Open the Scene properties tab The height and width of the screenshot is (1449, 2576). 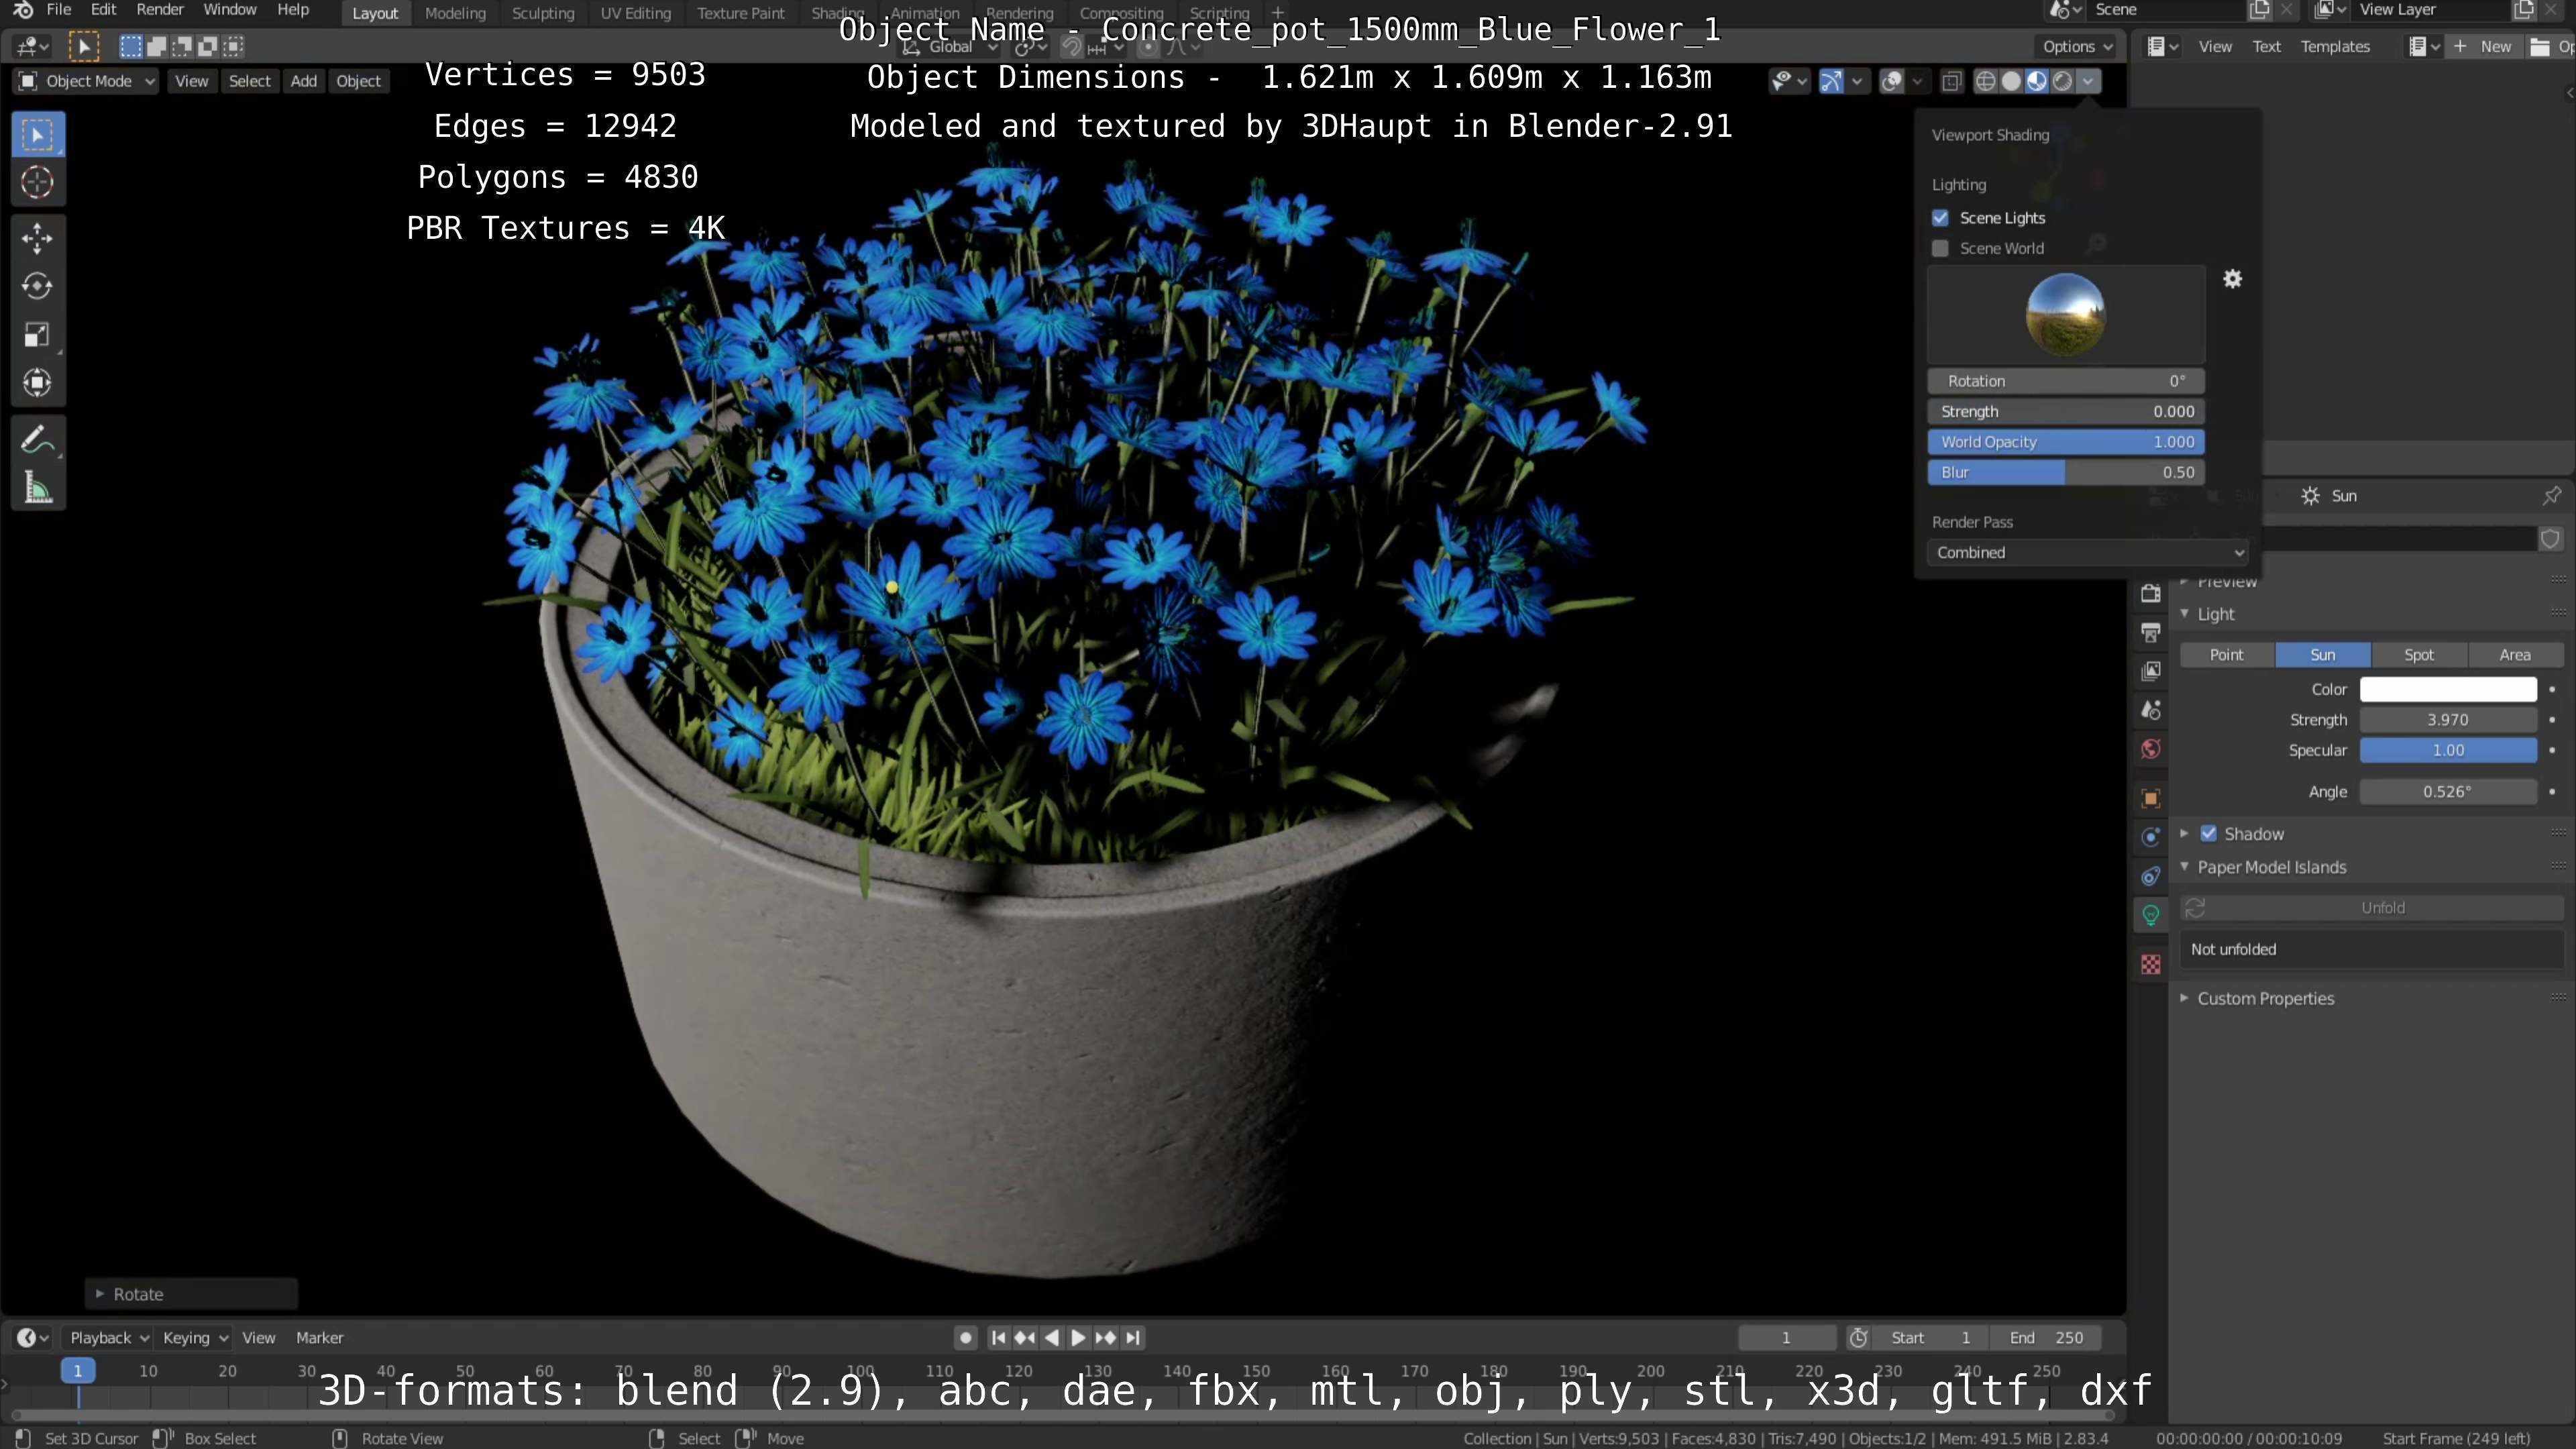click(x=2151, y=710)
